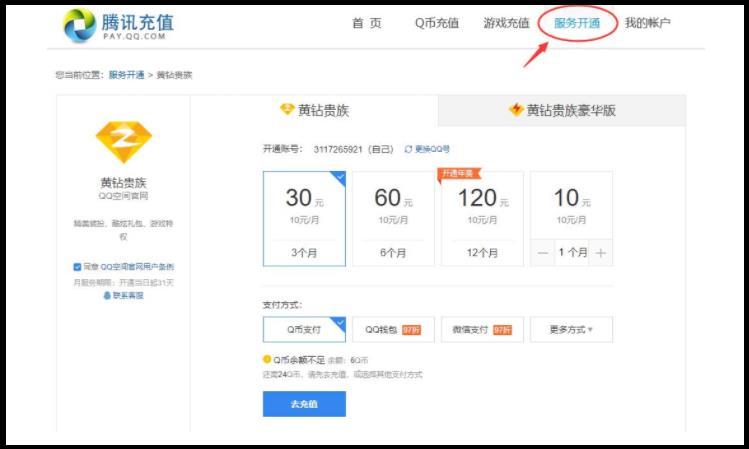Open the 服务开通 navigation item
749x449 pixels.
pyautogui.click(x=577, y=23)
